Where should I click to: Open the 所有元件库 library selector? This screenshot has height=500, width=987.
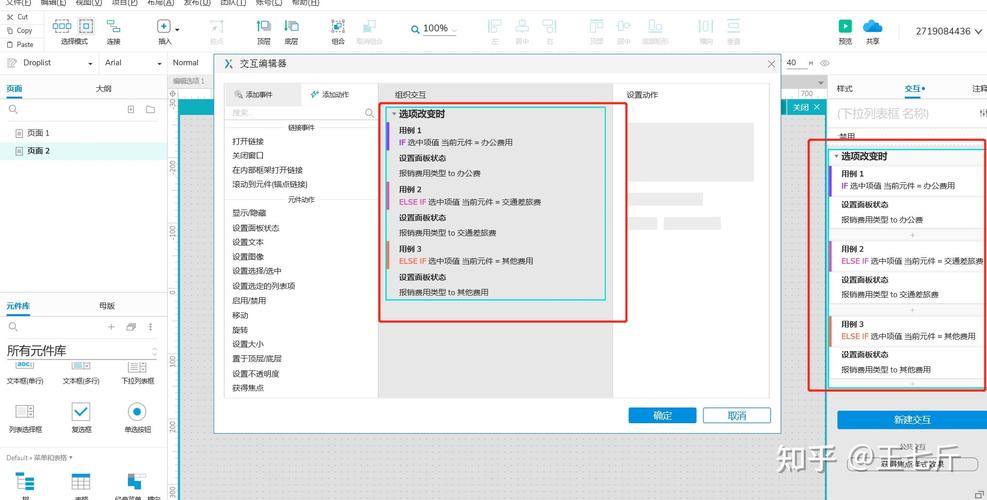(x=81, y=351)
